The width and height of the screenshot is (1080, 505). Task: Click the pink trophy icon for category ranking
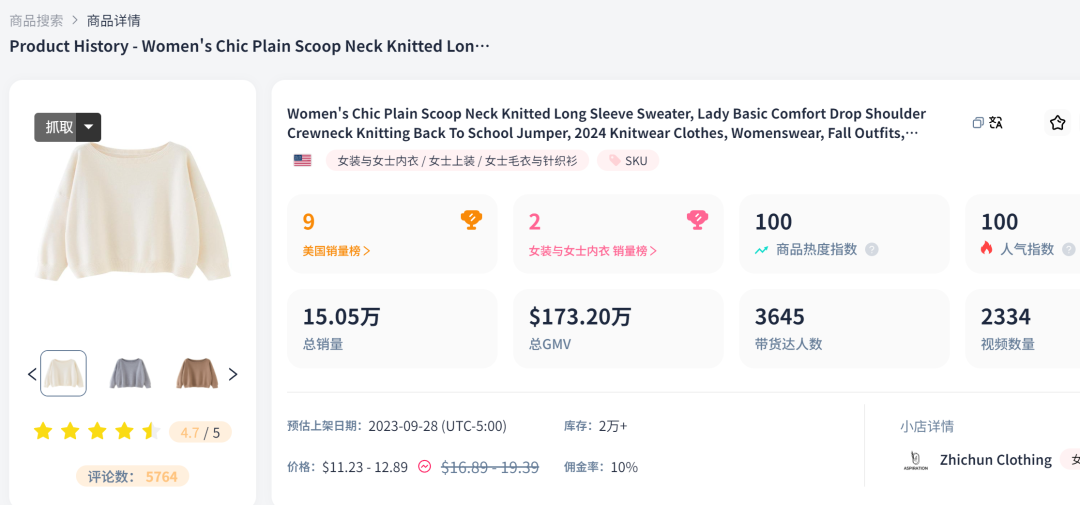pos(697,220)
